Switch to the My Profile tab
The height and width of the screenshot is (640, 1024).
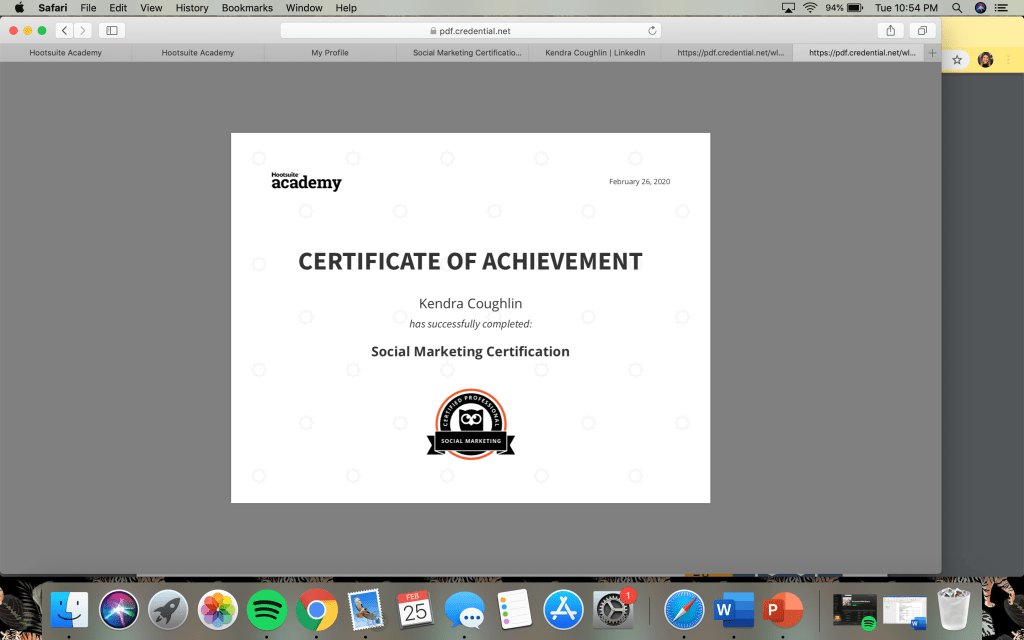pyautogui.click(x=330, y=53)
